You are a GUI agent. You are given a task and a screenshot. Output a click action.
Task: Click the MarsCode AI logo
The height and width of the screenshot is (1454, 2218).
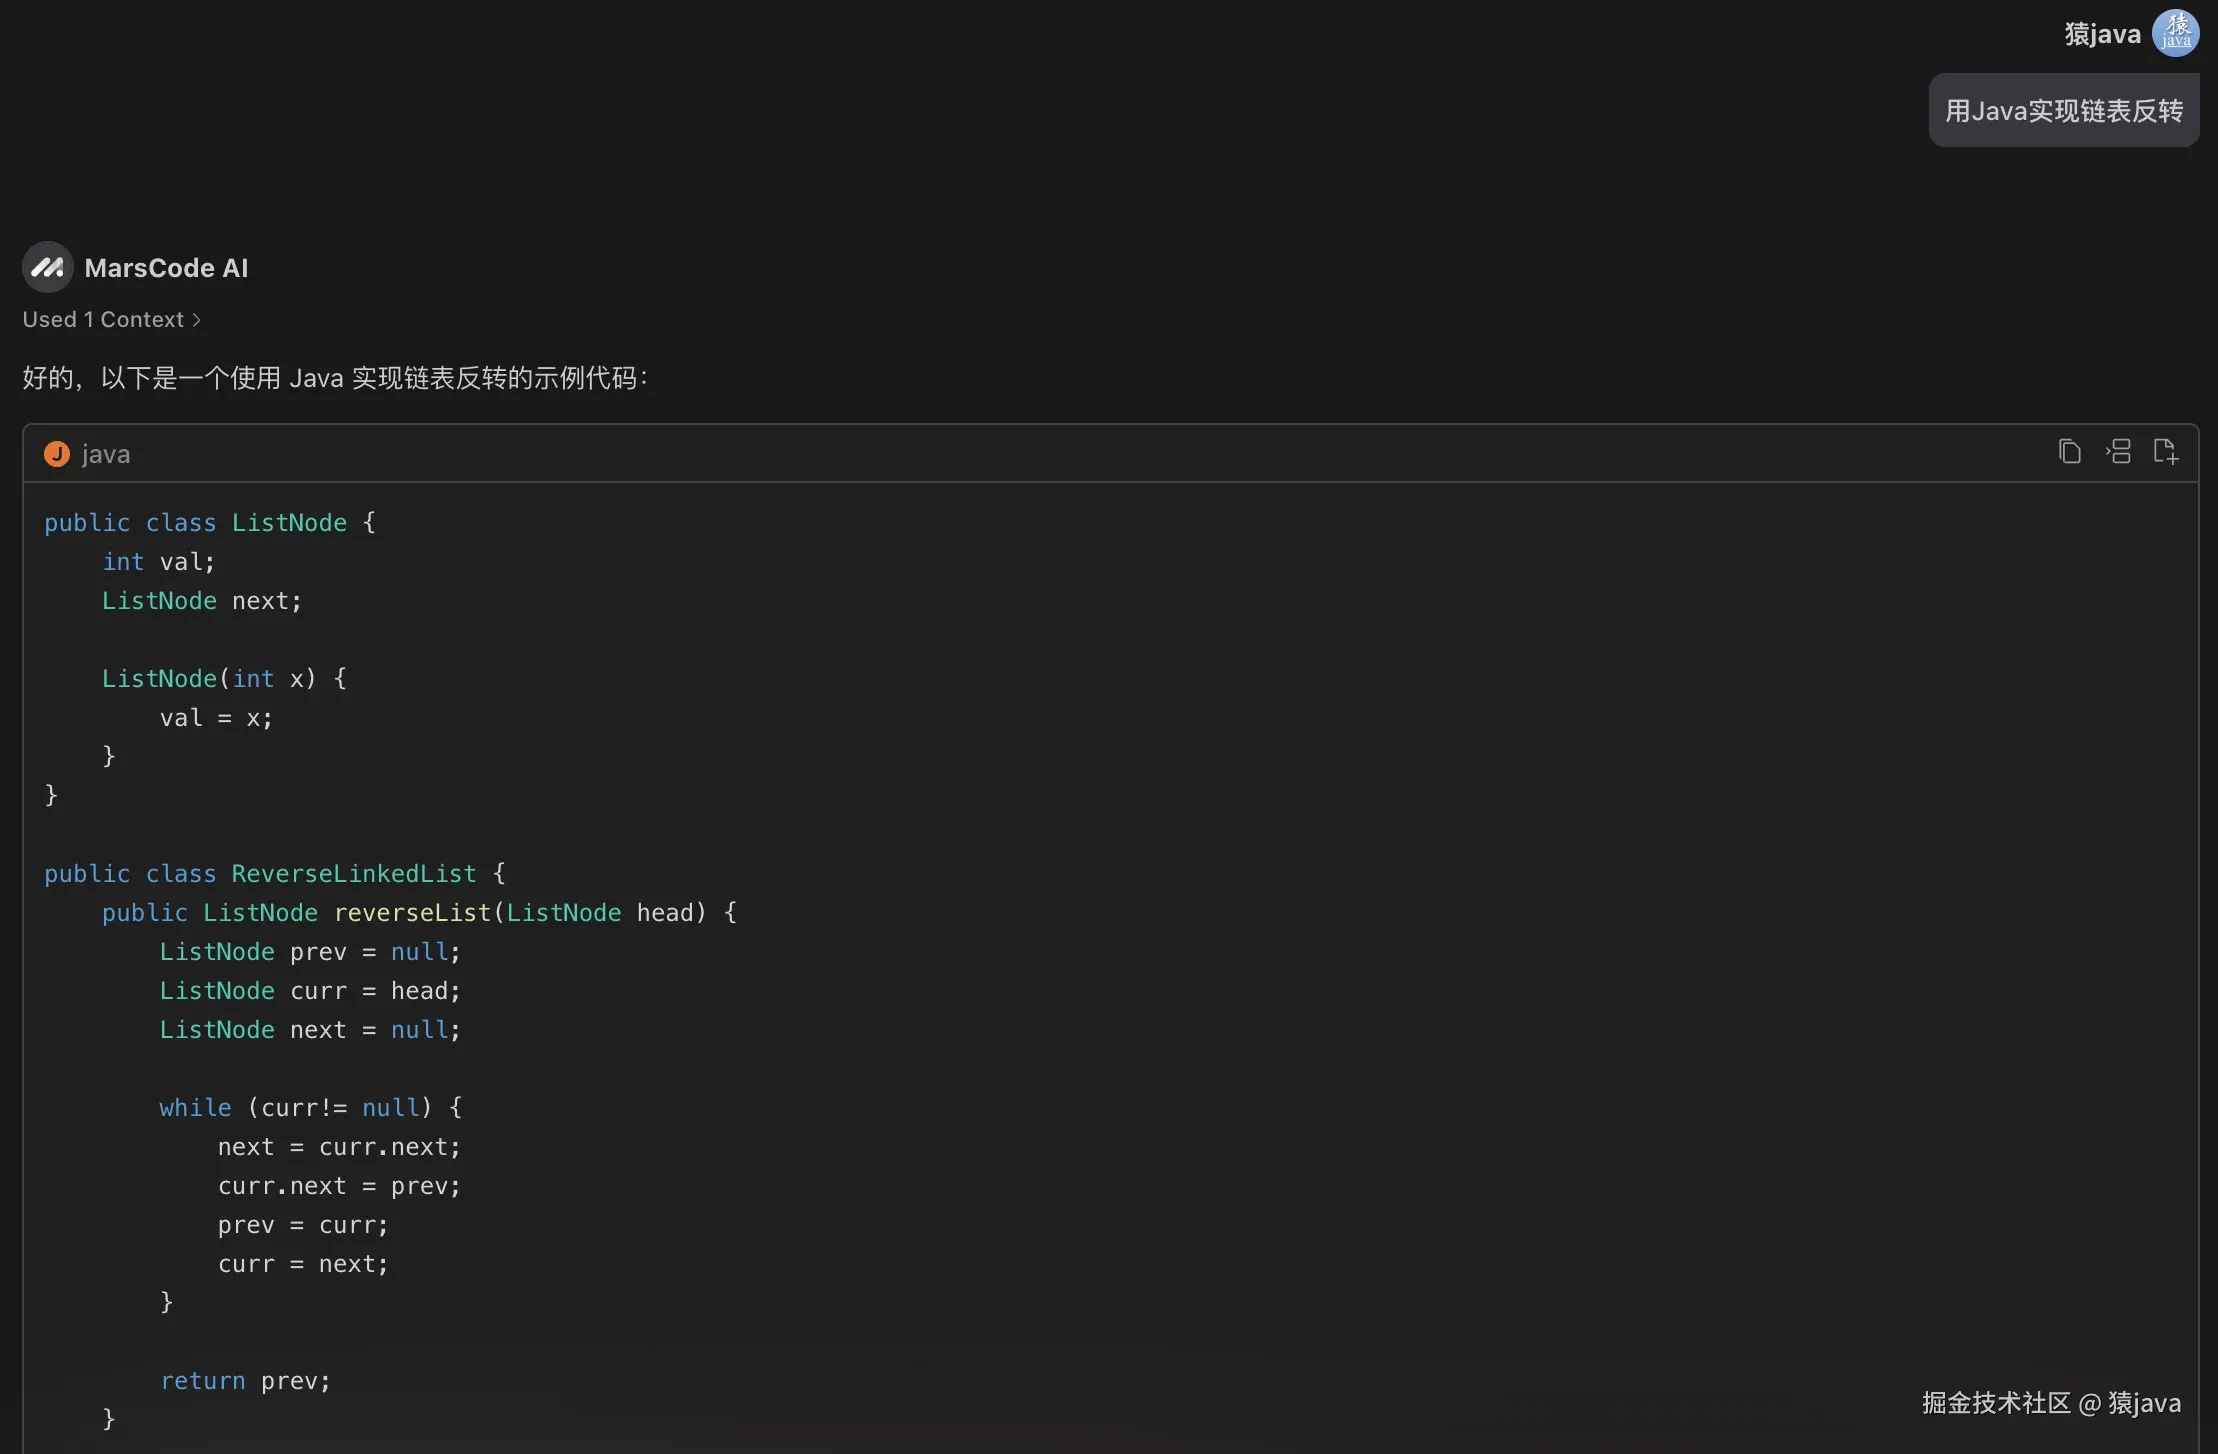click(x=47, y=267)
